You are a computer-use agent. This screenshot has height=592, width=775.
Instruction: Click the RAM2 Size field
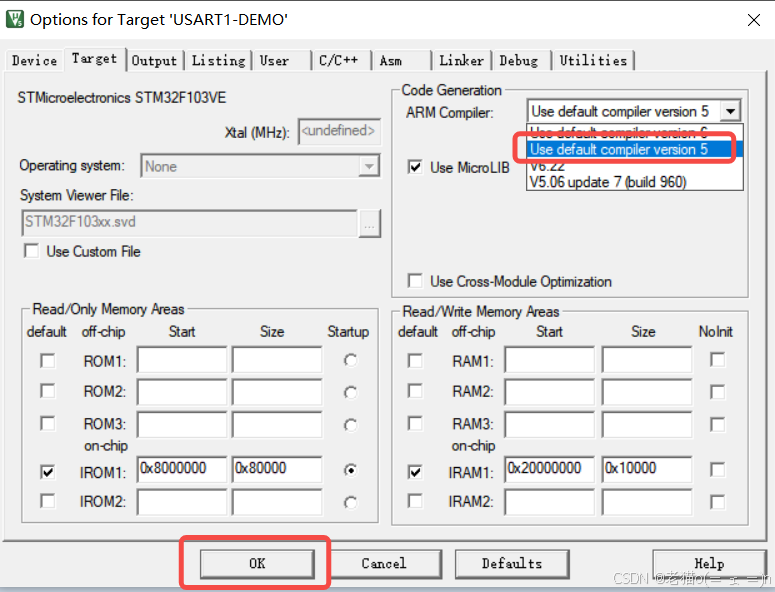point(647,392)
